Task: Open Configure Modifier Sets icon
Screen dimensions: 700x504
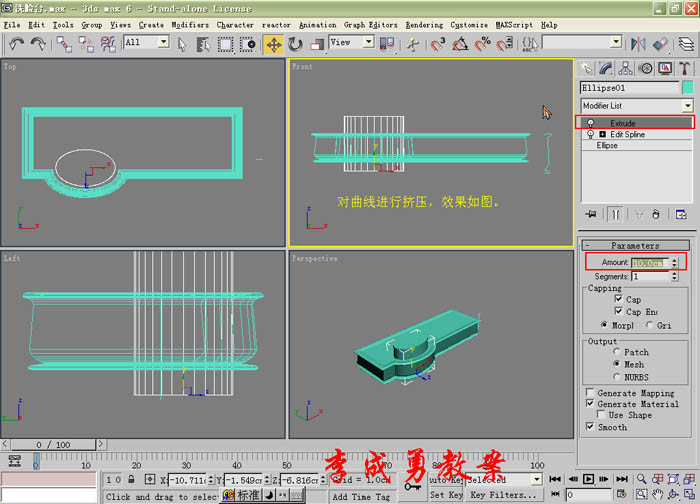Action: 681,214
